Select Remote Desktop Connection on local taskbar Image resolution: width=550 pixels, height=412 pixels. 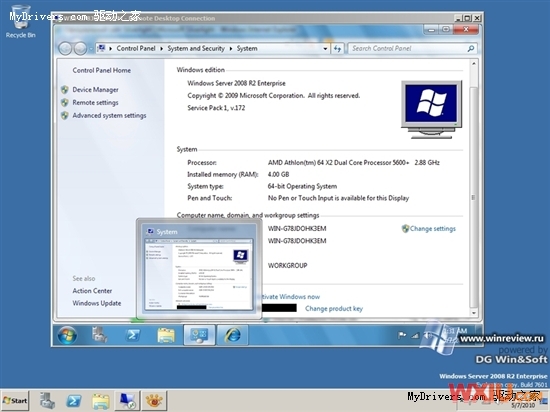127,400
